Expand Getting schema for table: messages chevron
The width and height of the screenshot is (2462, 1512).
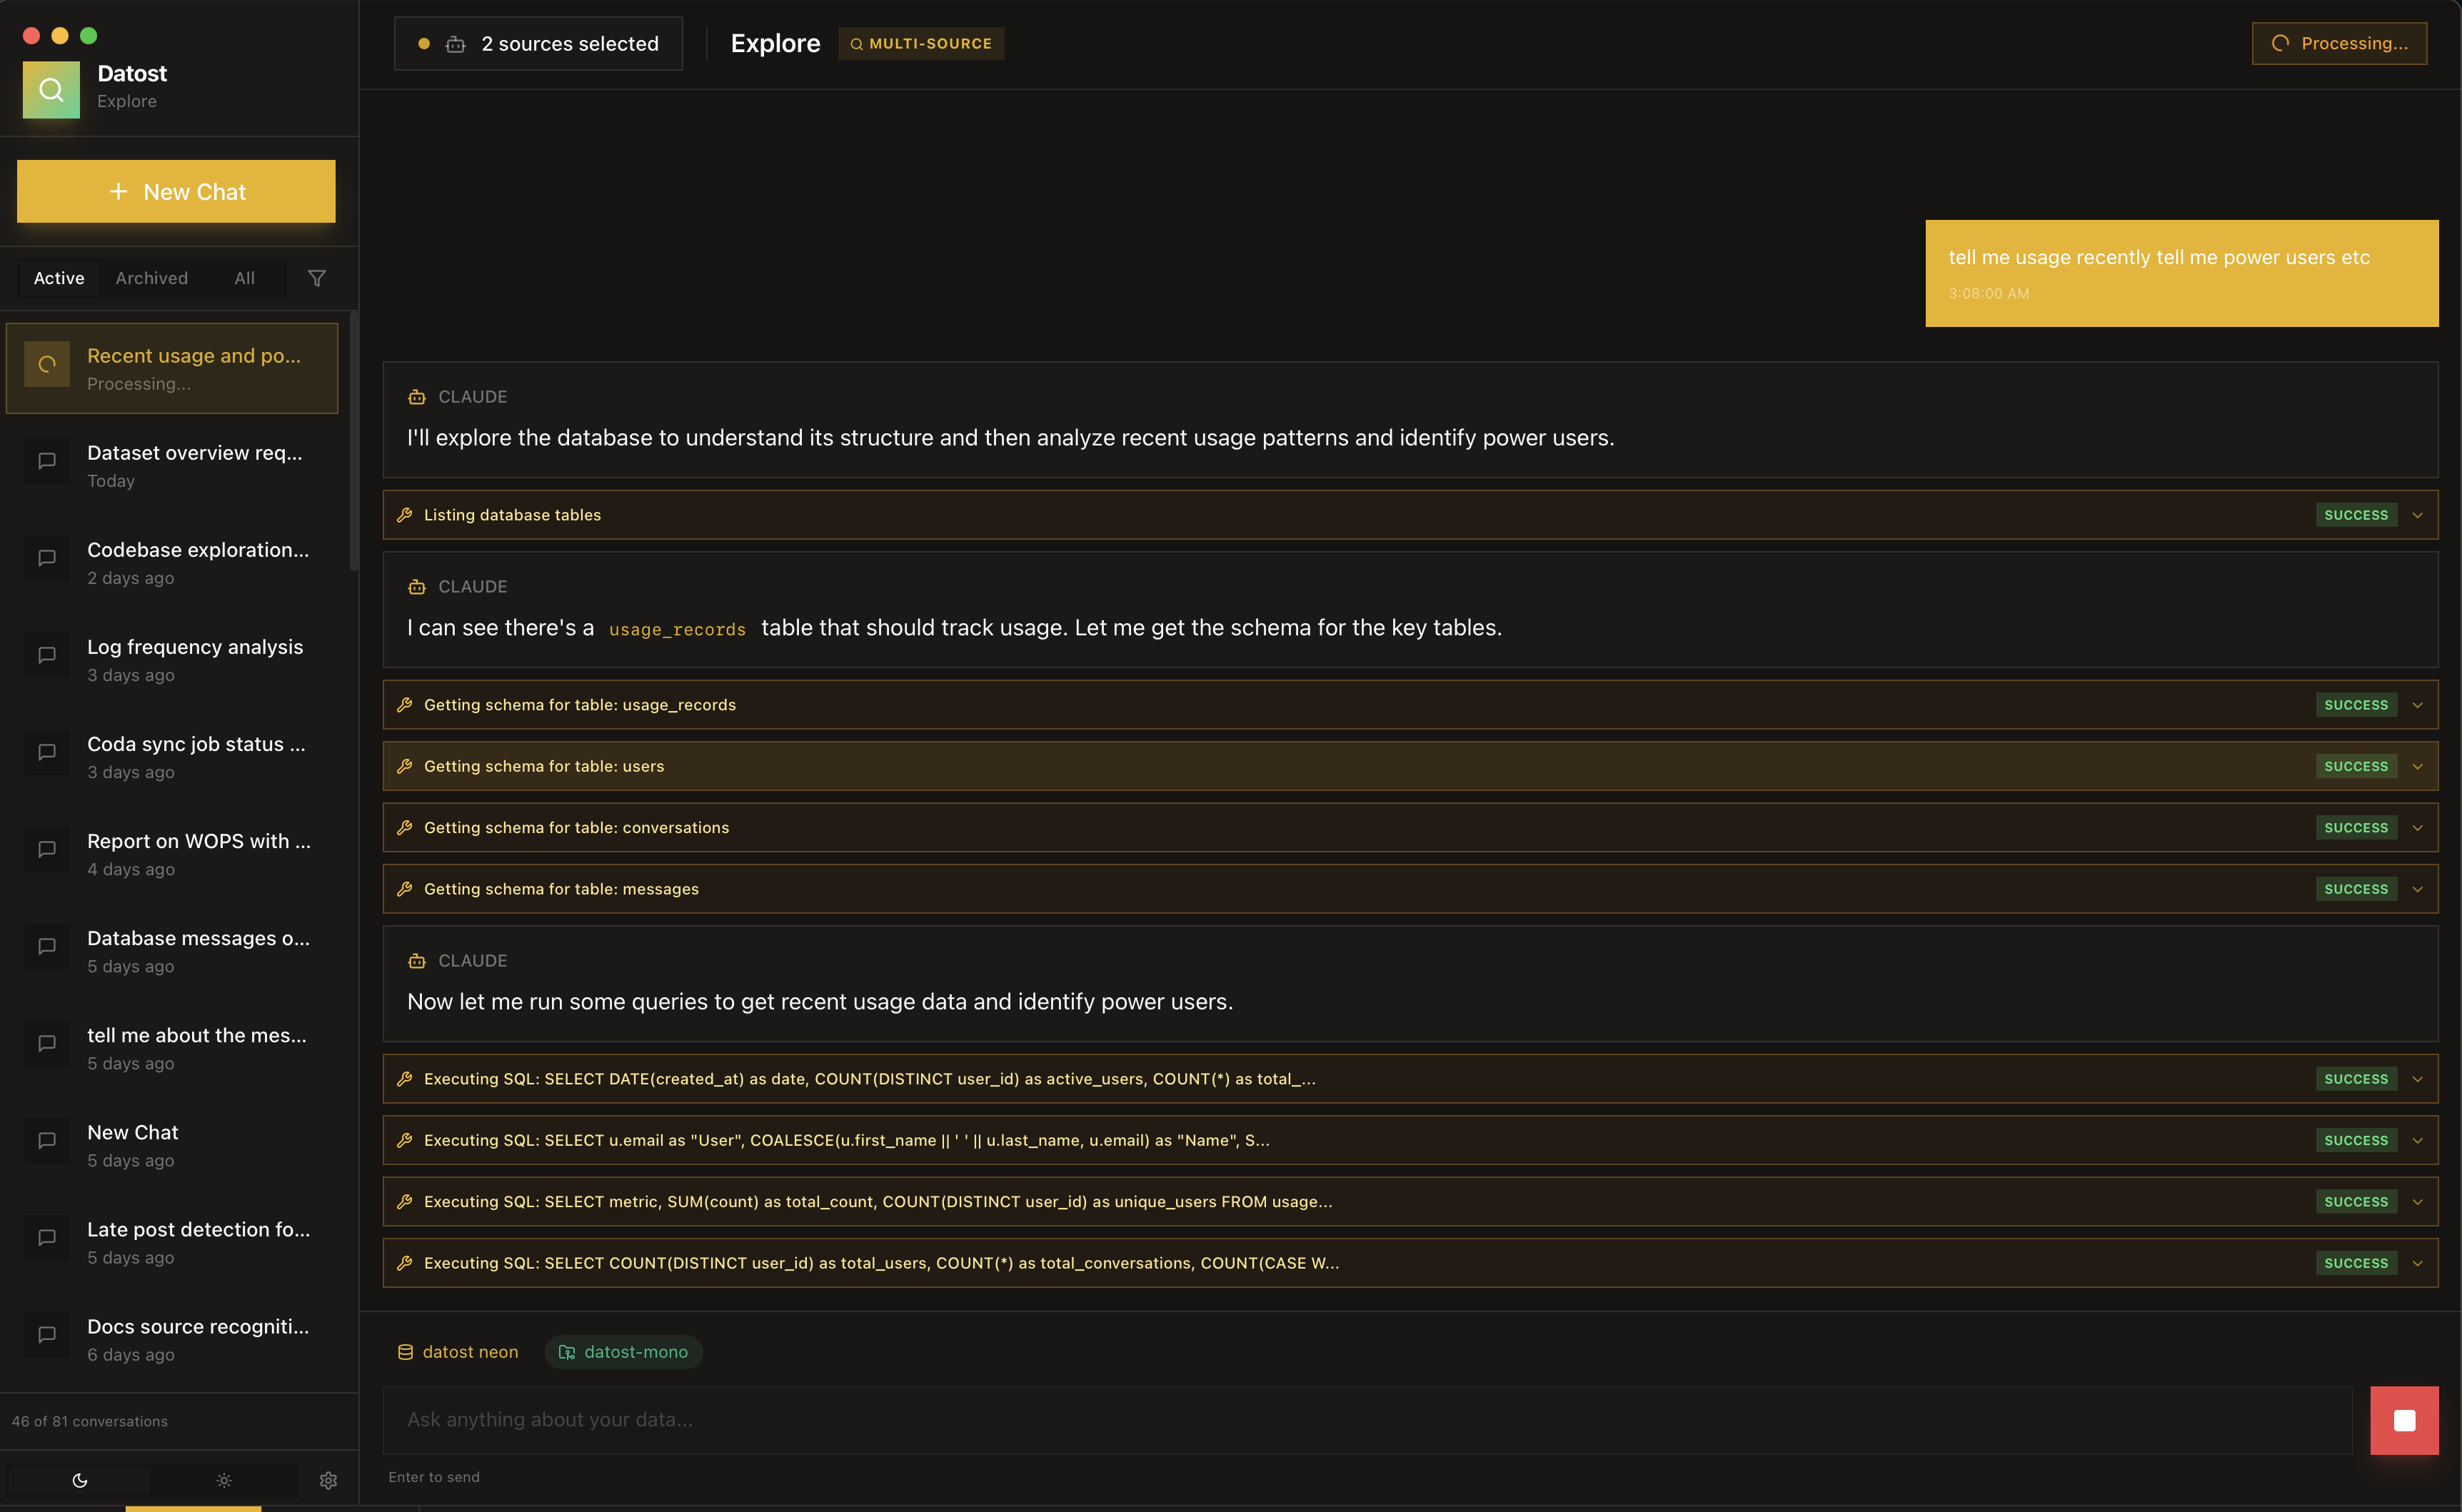2417,889
